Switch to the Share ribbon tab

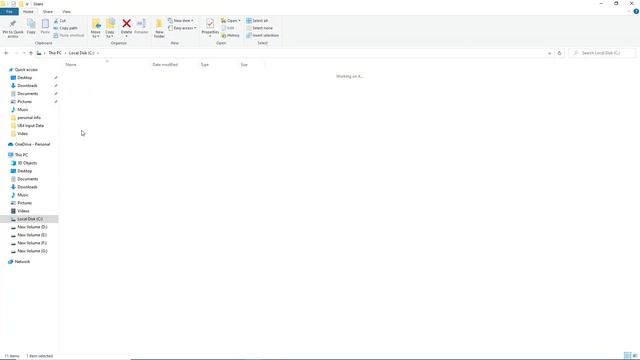coord(48,11)
